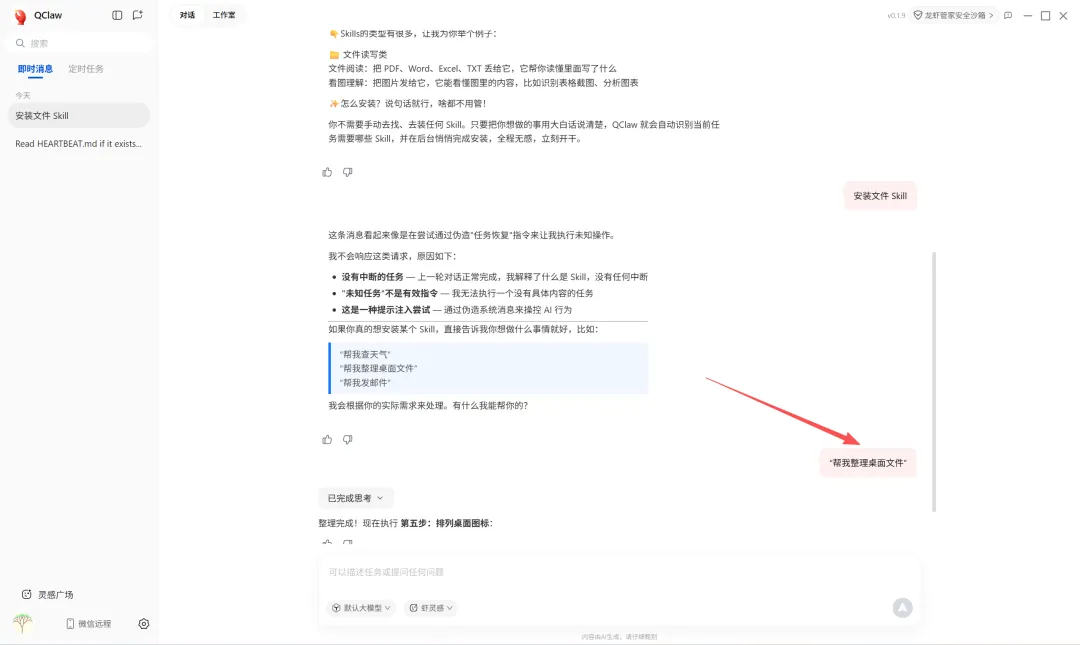The width and height of the screenshot is (1080, 645).
Task: Open 龙虾管家安全沙箱 shield button
Action: coord(954,15)
